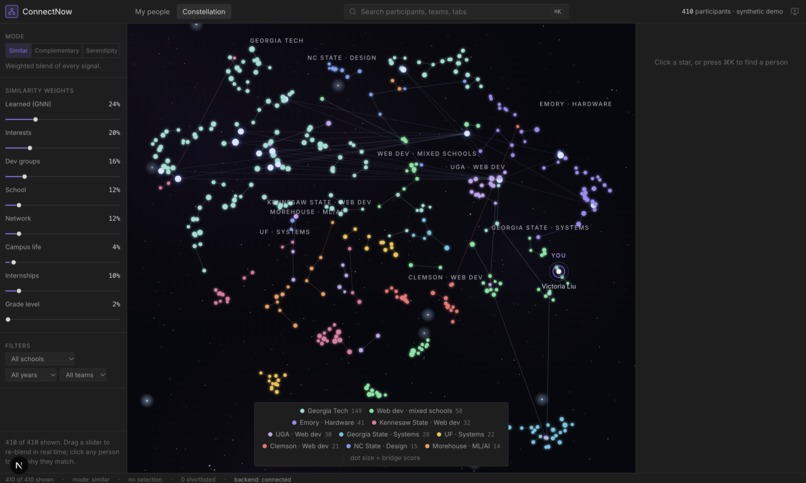Adjust the Network weight slider
Viewport: 806px width, 483px height.
63,234
